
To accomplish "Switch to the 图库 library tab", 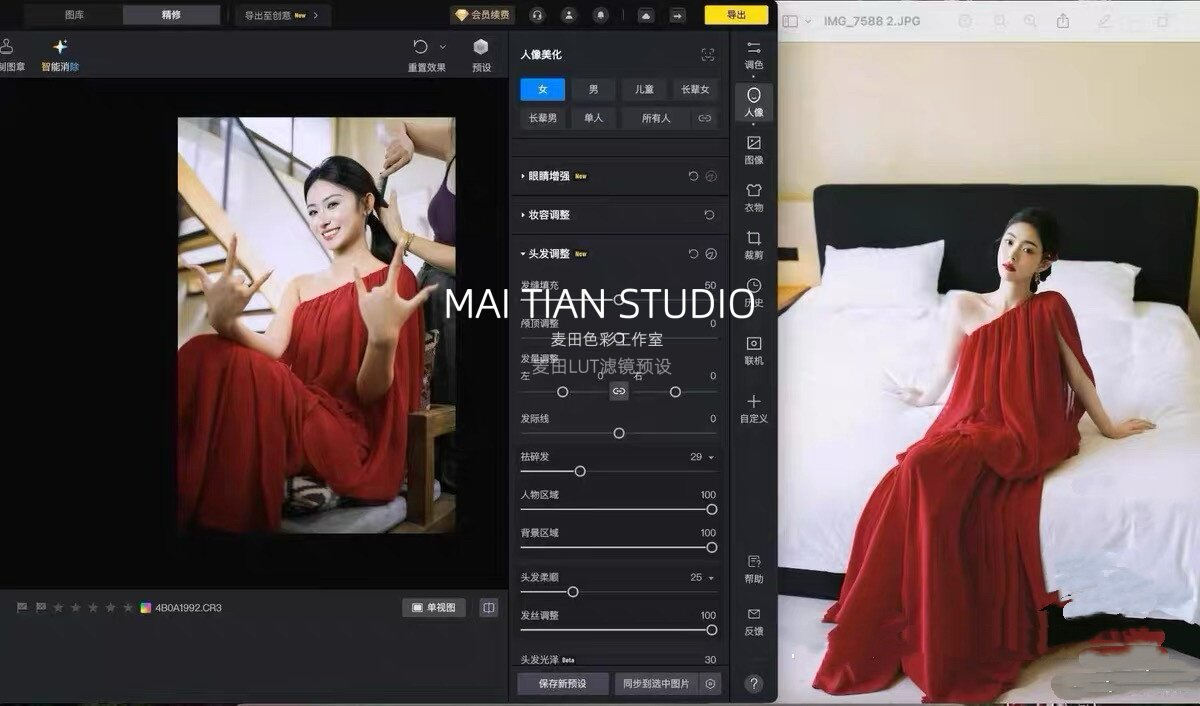I will [x=75, y=15].
